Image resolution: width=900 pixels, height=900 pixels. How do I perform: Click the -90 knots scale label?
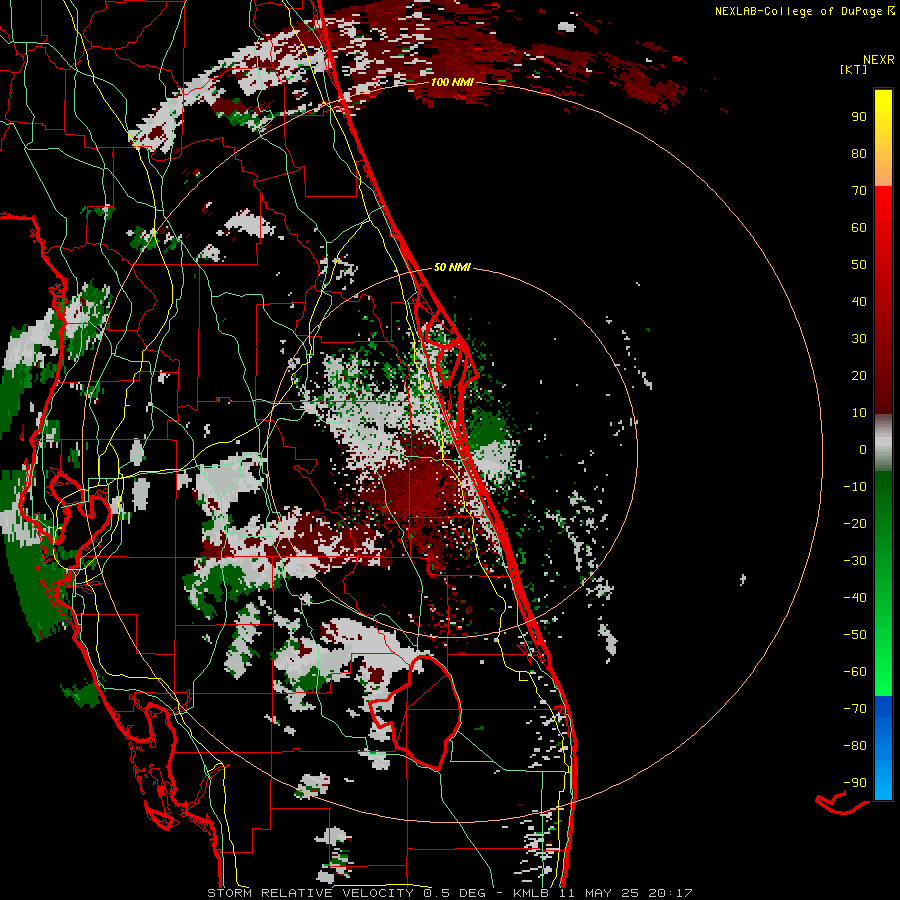click(x=855, y=783)
